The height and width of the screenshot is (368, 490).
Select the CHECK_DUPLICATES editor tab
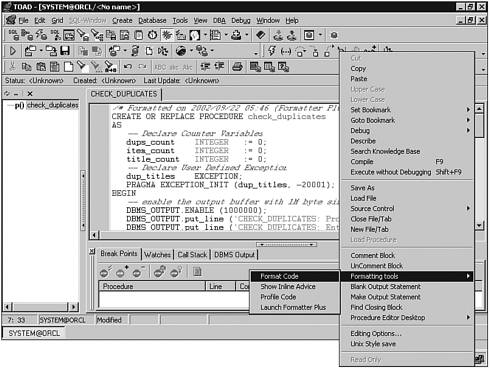coord(124,94)
